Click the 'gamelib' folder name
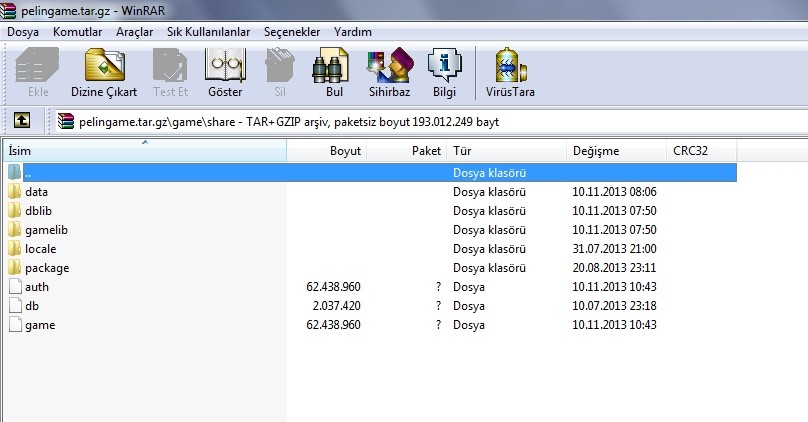Image resolution: width=808 pixels, height=422 pixels. coord(46,230)
